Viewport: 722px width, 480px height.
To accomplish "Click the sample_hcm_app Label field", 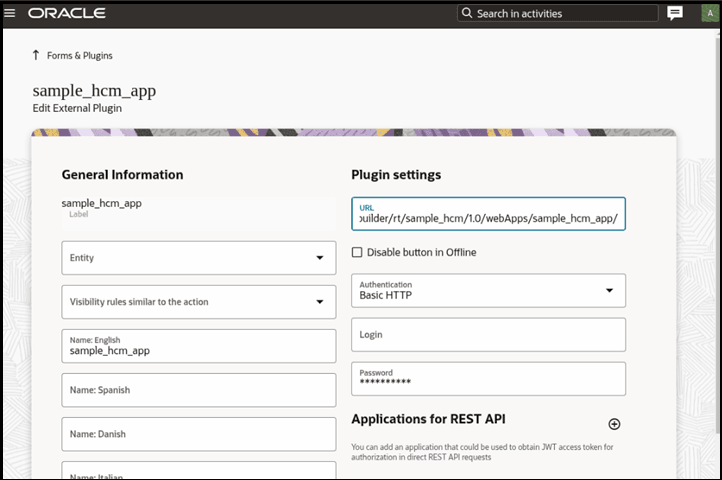I will (199, 213).
